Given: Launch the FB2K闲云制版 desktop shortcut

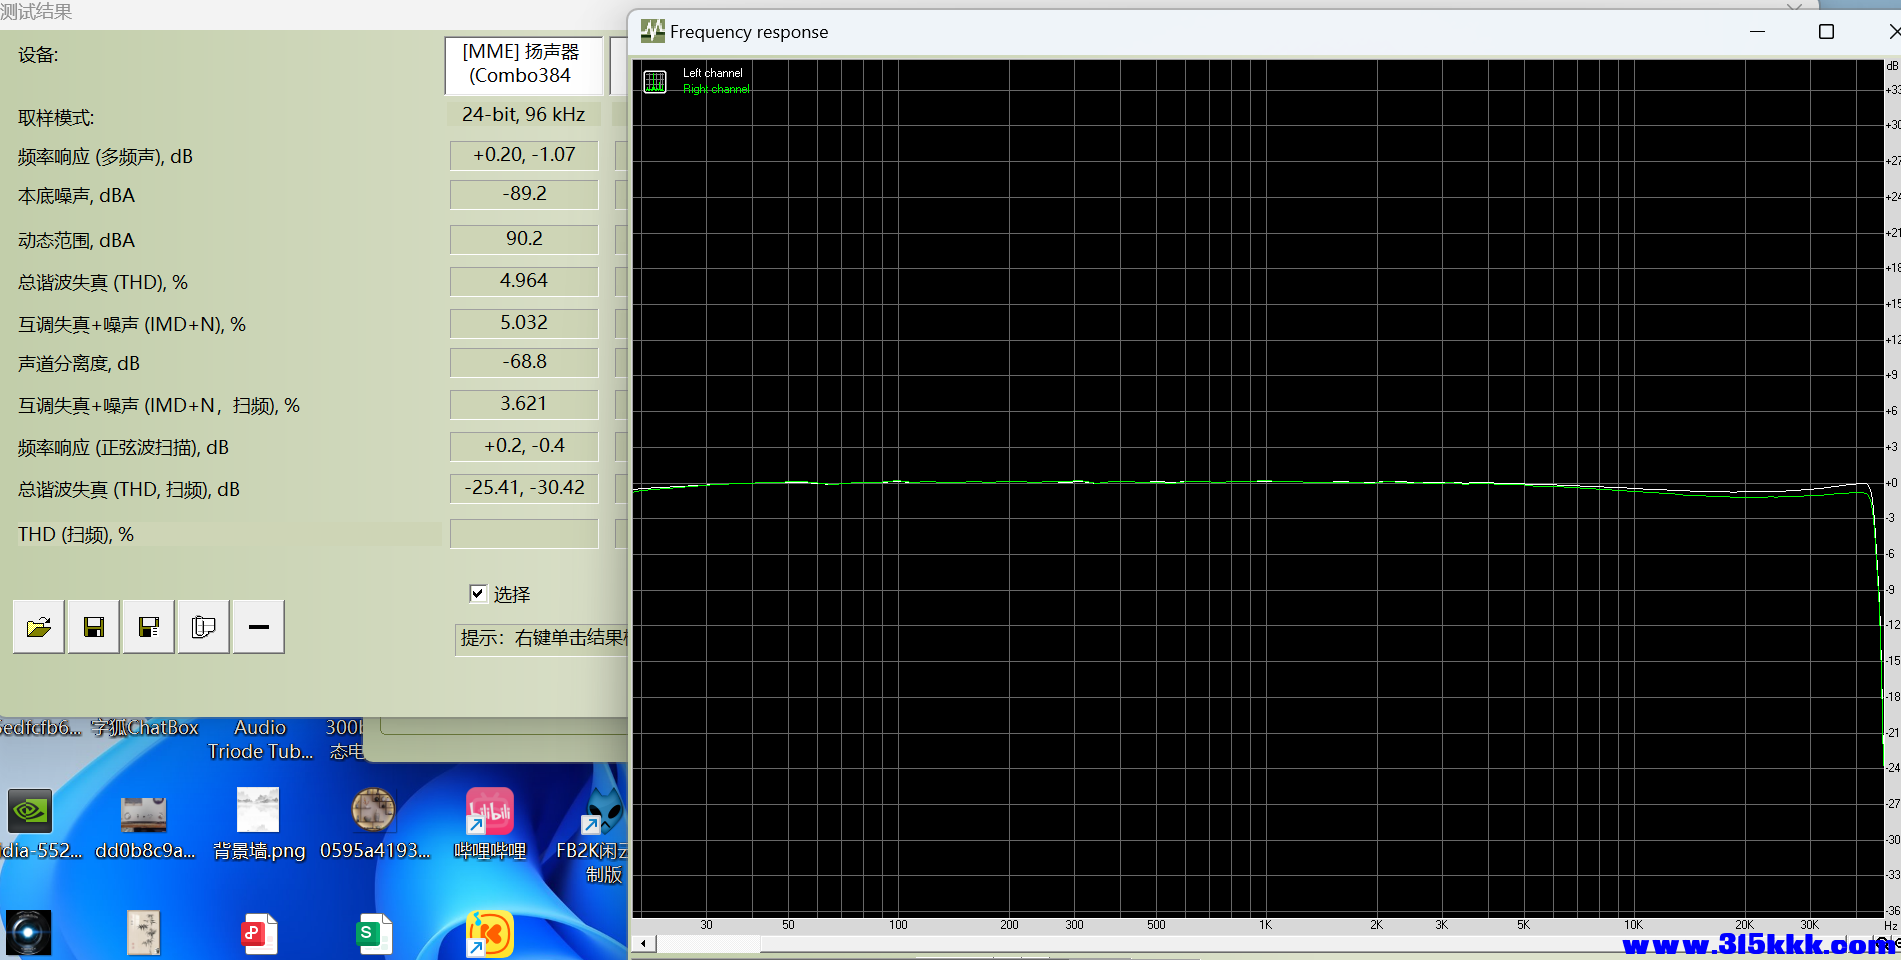Looking at the screenshot, I should pos(604,811).
